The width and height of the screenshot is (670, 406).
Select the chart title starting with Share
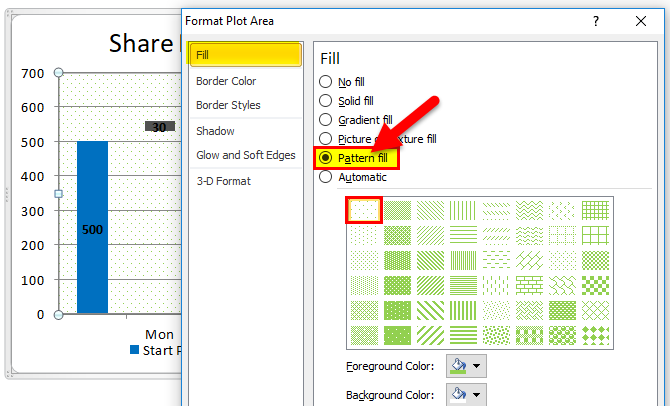coord(145,44)
